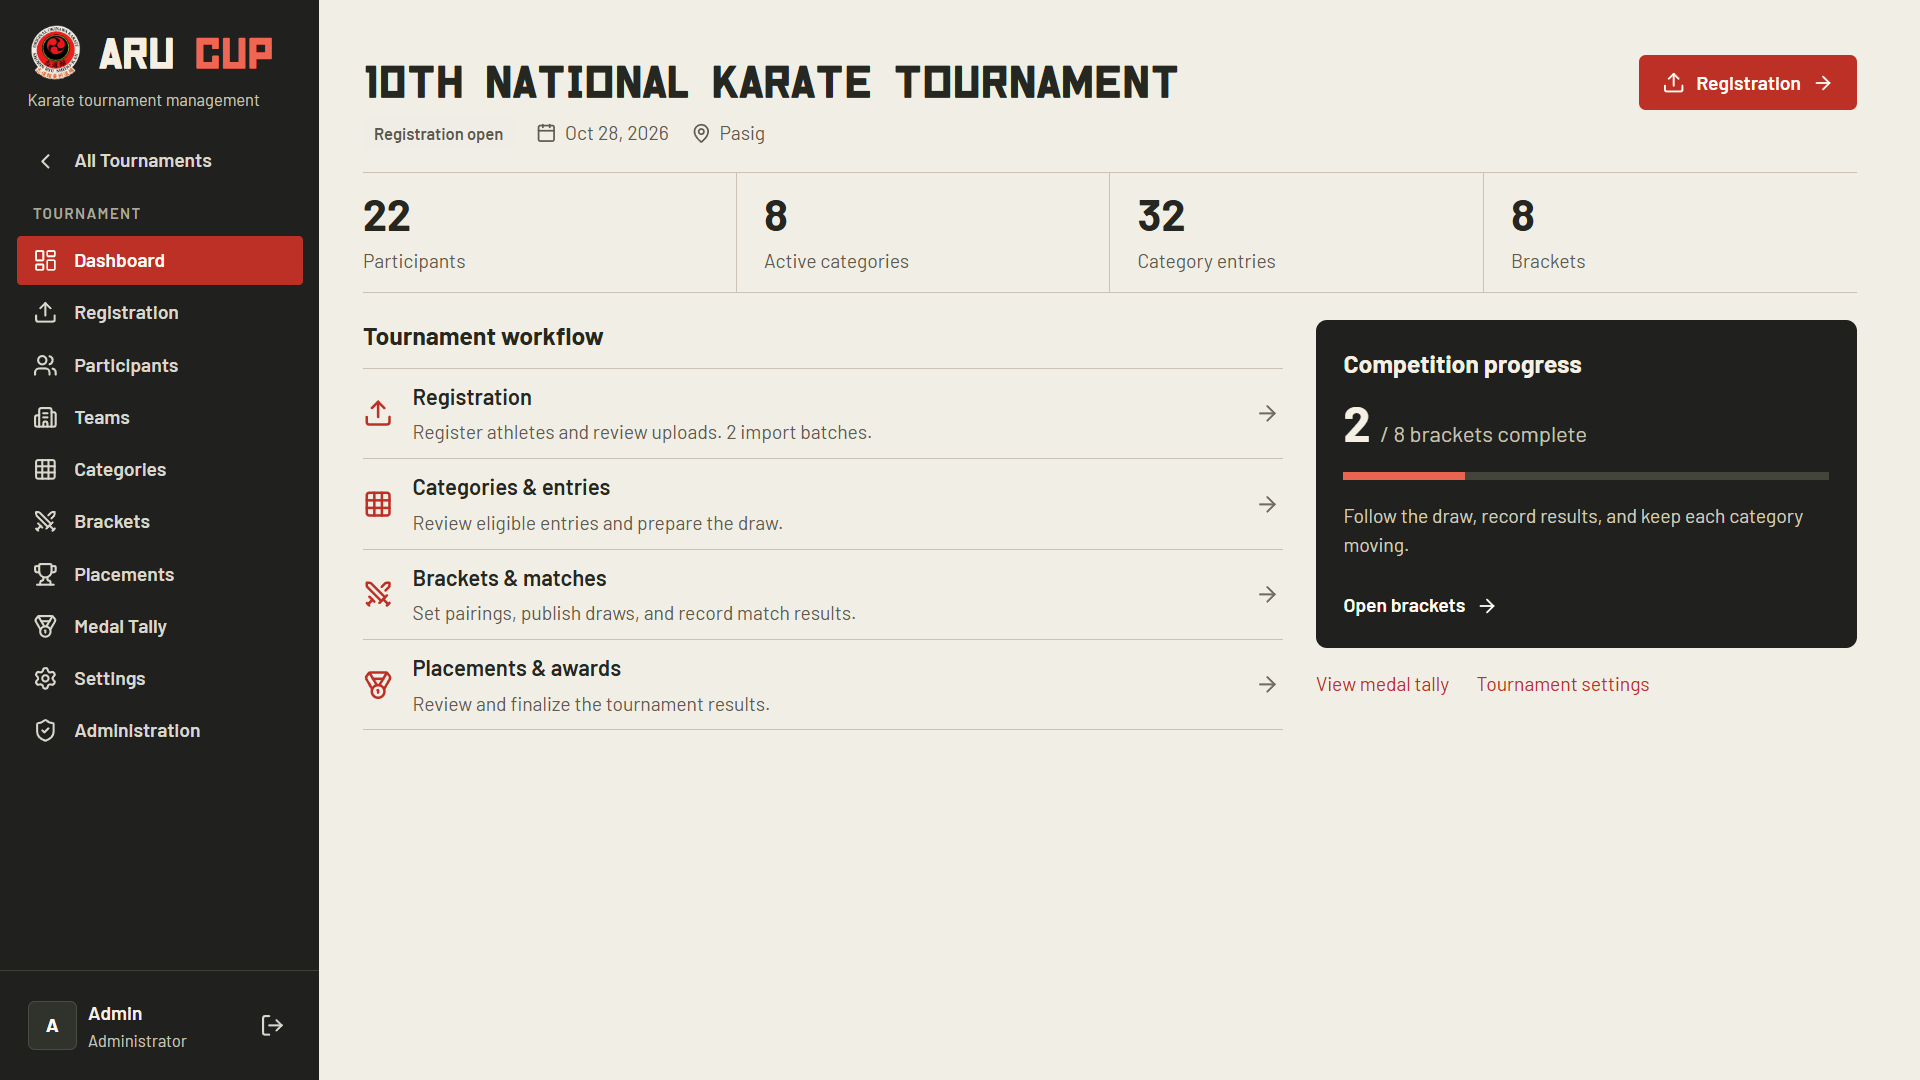Click the 2 / 8 brackets complete text
1920x1080 pixels.
tap(1464, 427)
